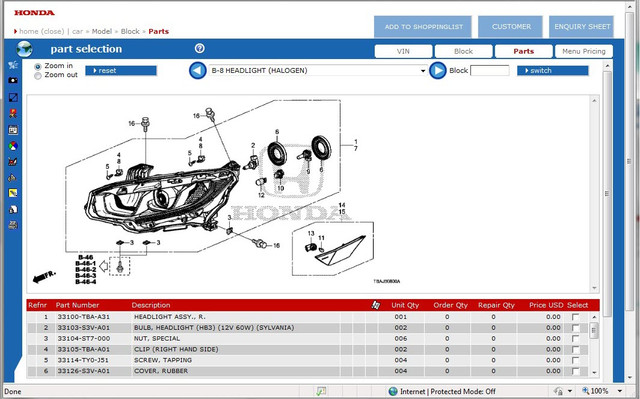The height and width of the screenshot is (399, 640).
Task: Click the status bar checkmark note icon
Action: click(x=321, y=391)
